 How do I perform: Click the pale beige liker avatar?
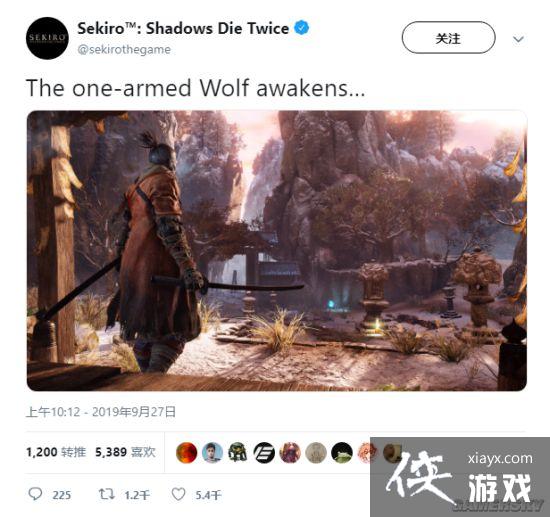[x=316, y=452]
